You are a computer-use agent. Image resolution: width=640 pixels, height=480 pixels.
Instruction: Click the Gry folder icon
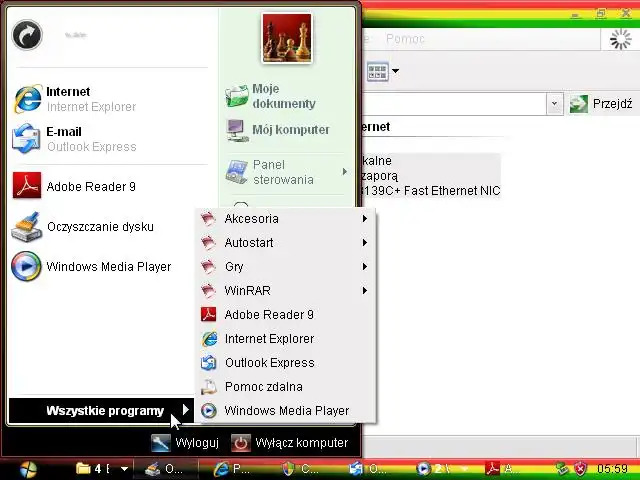208,267
